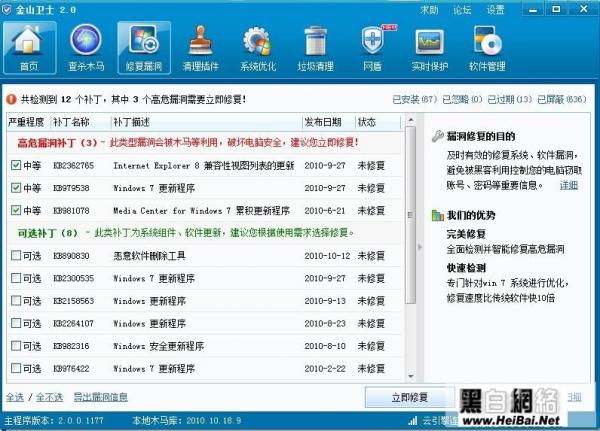Open the 清理插件 plugin cleanup tool
Image resolution: width=600 pixels, height=431 pixels.
(x=200, y=48)
